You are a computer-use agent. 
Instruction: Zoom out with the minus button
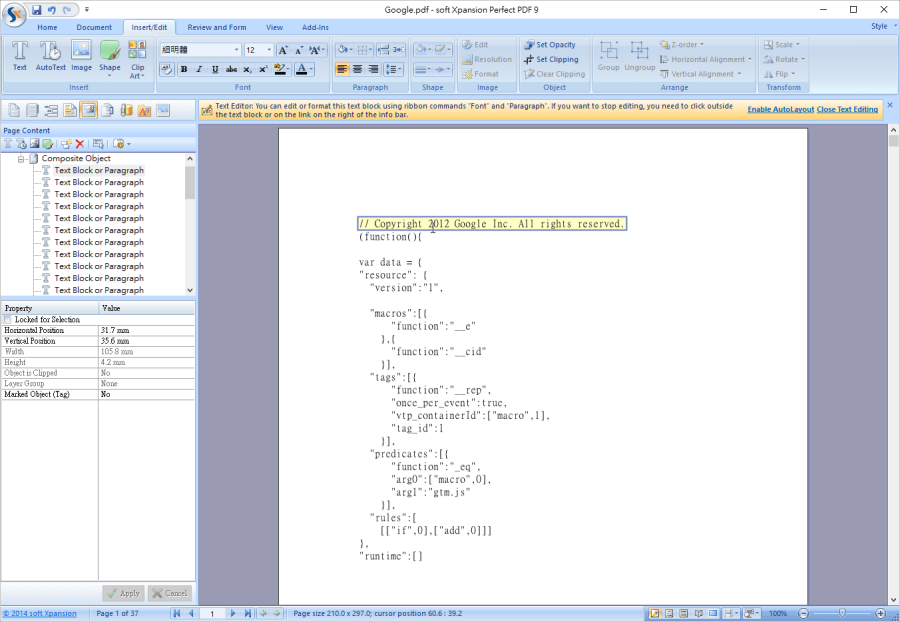click(804, 613)
